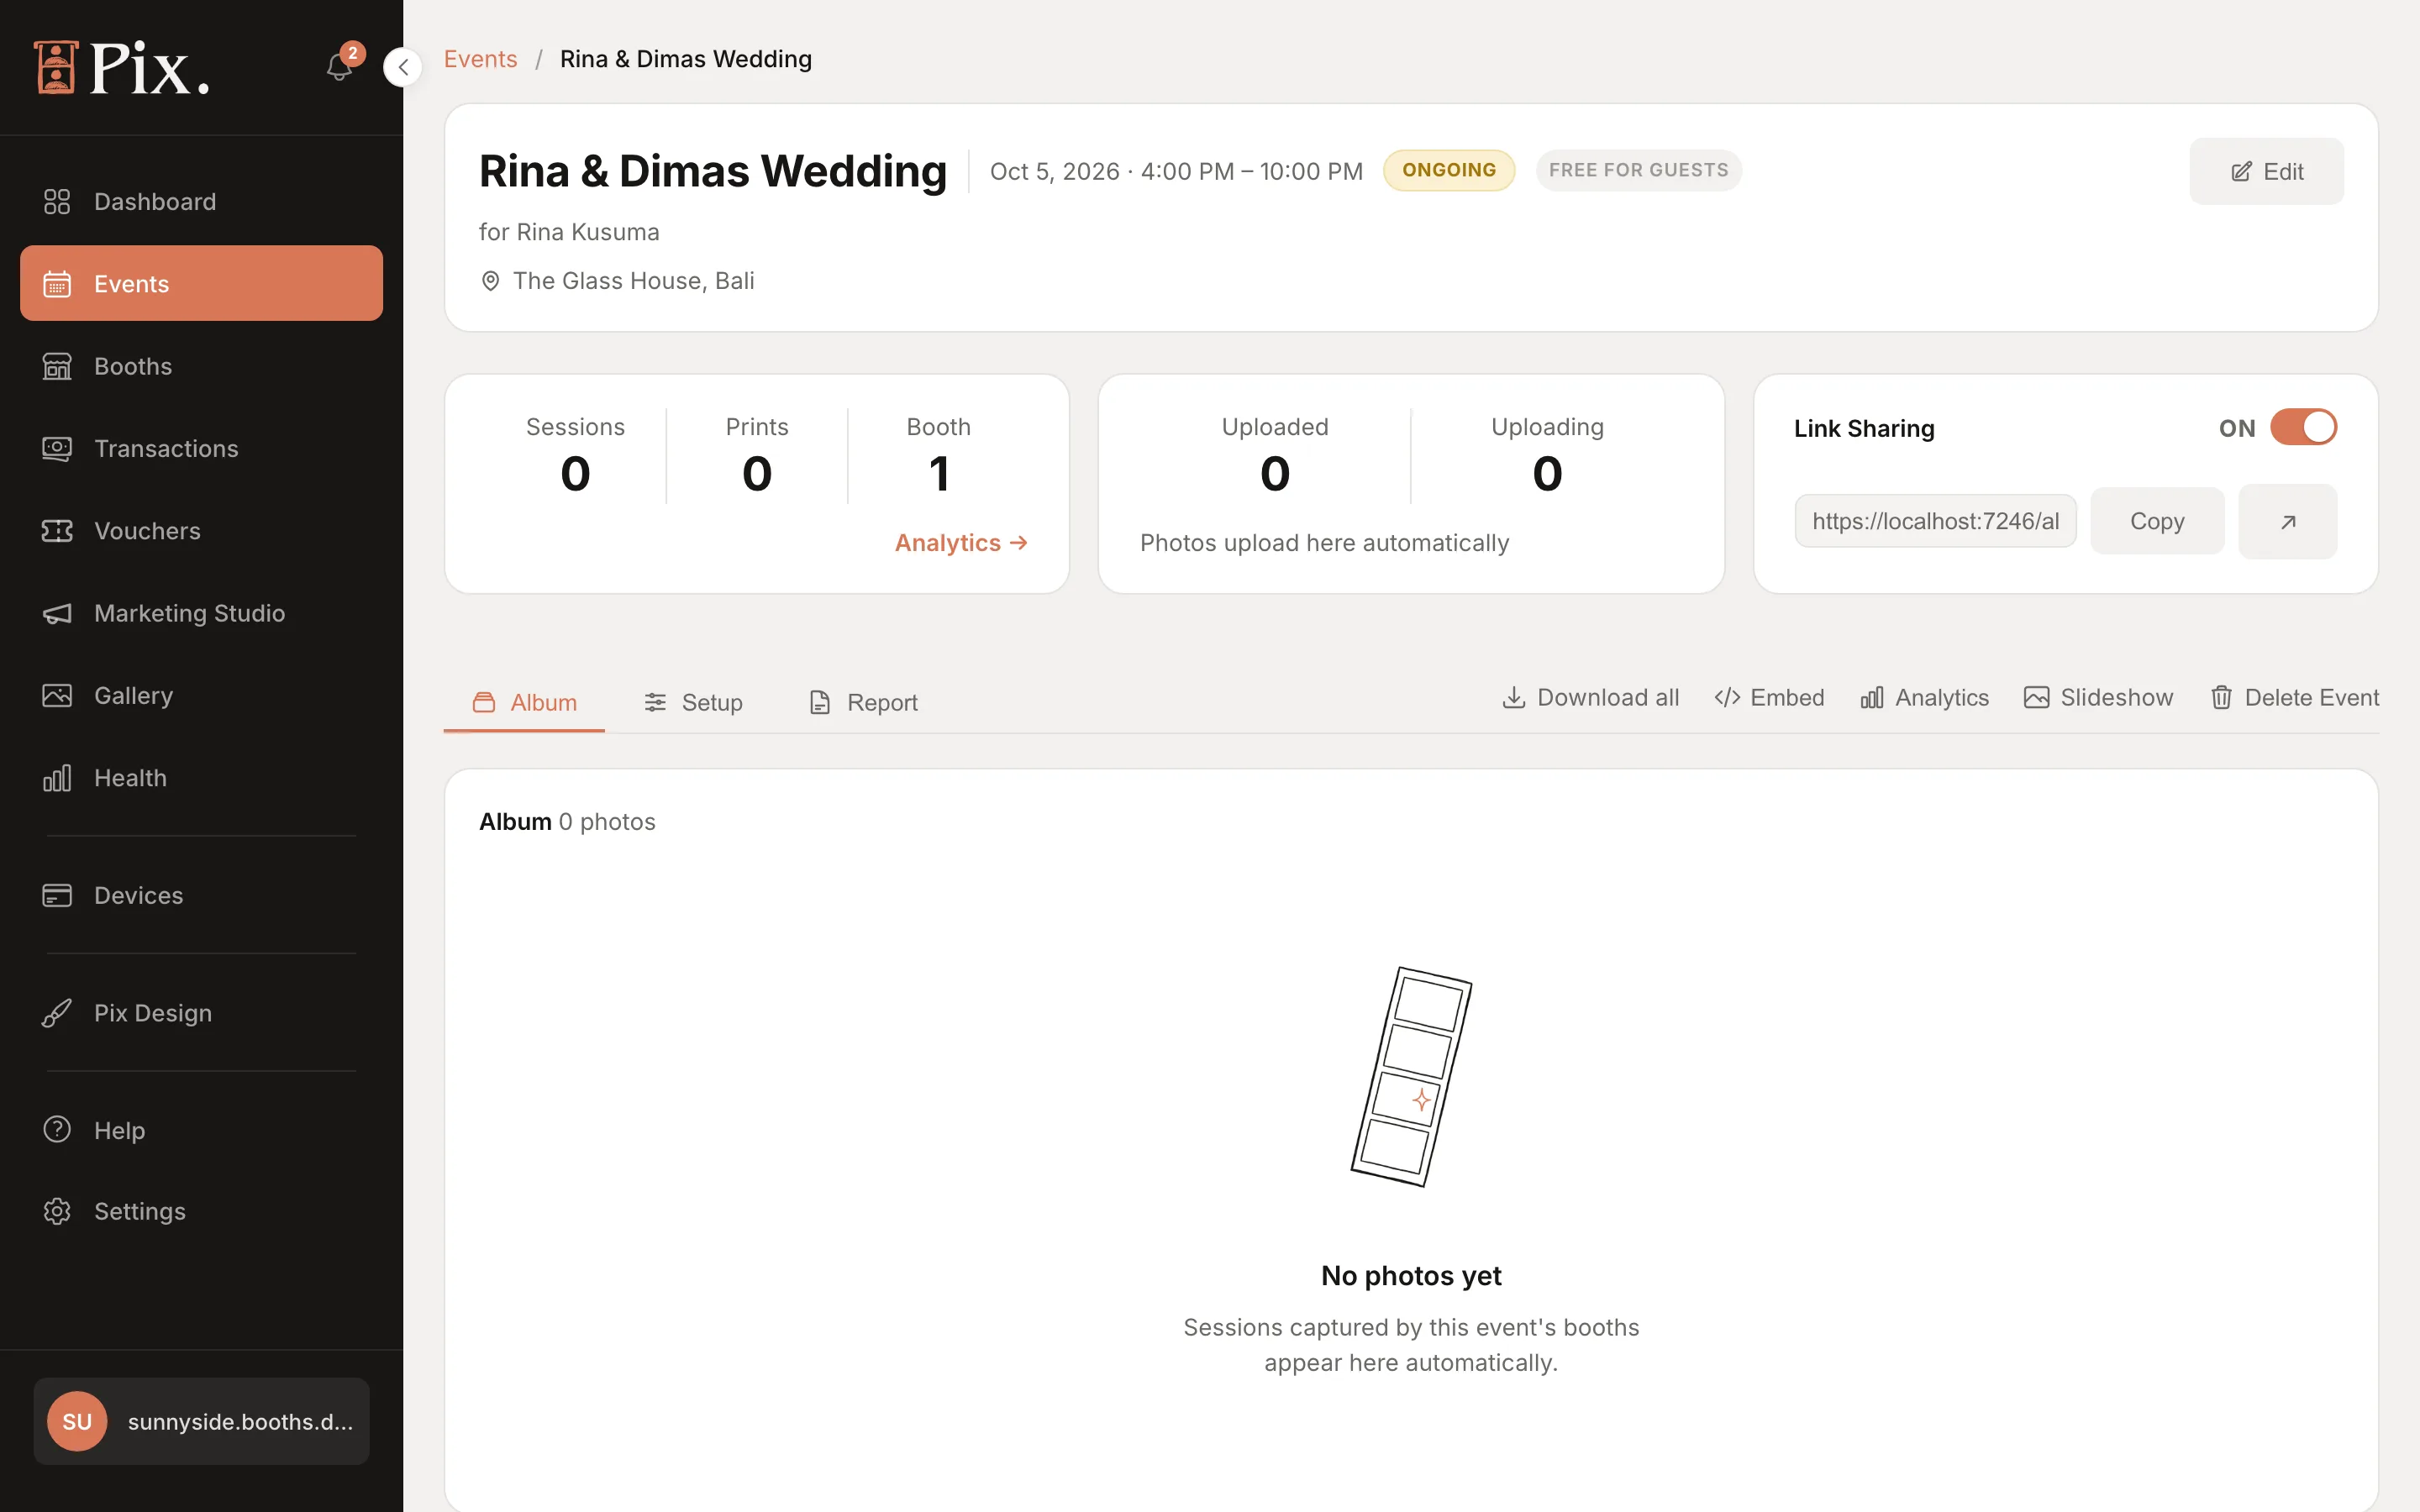Click the Uploading count value
The height and width of the screenshot is (1512, 2420).
tap(1547, 473)
